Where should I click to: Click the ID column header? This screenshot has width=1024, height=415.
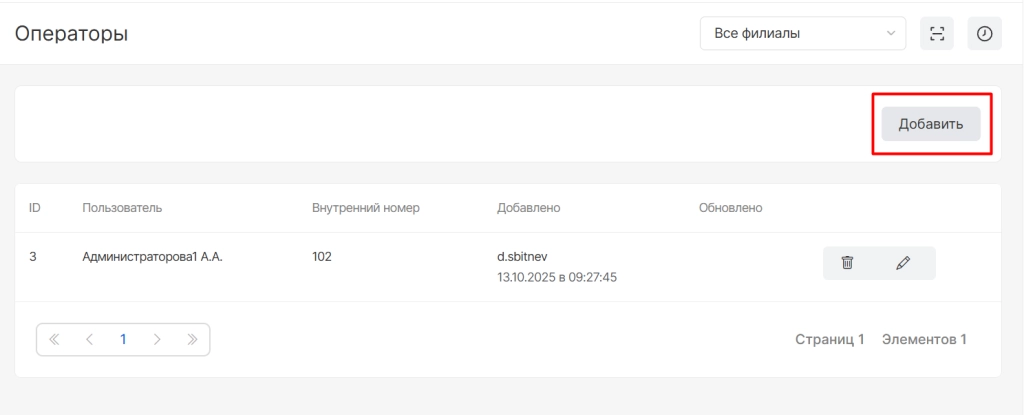coord(35,208)
